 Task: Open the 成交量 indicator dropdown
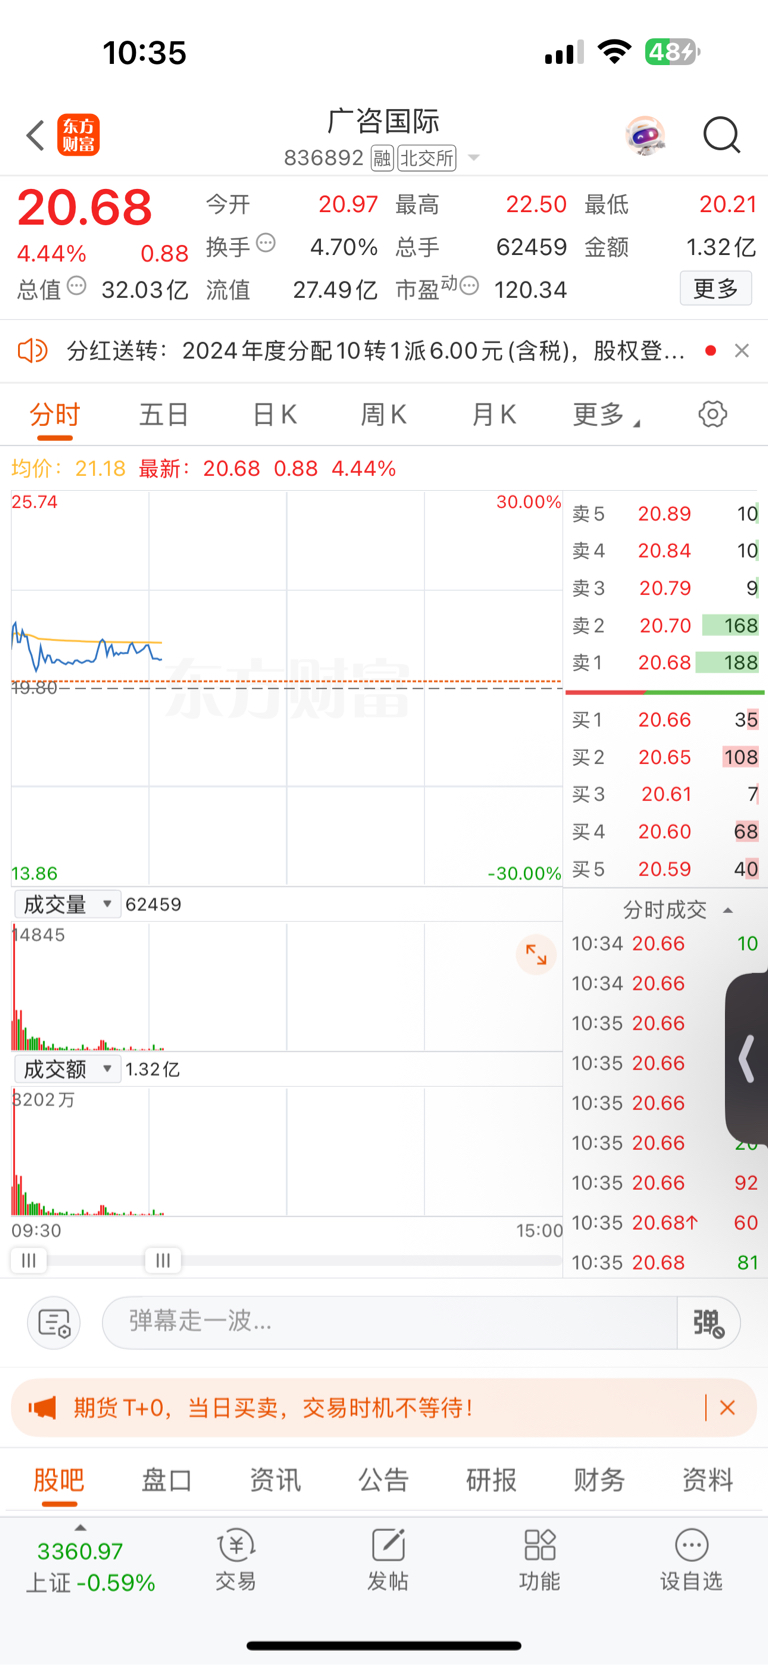[67, 904]
